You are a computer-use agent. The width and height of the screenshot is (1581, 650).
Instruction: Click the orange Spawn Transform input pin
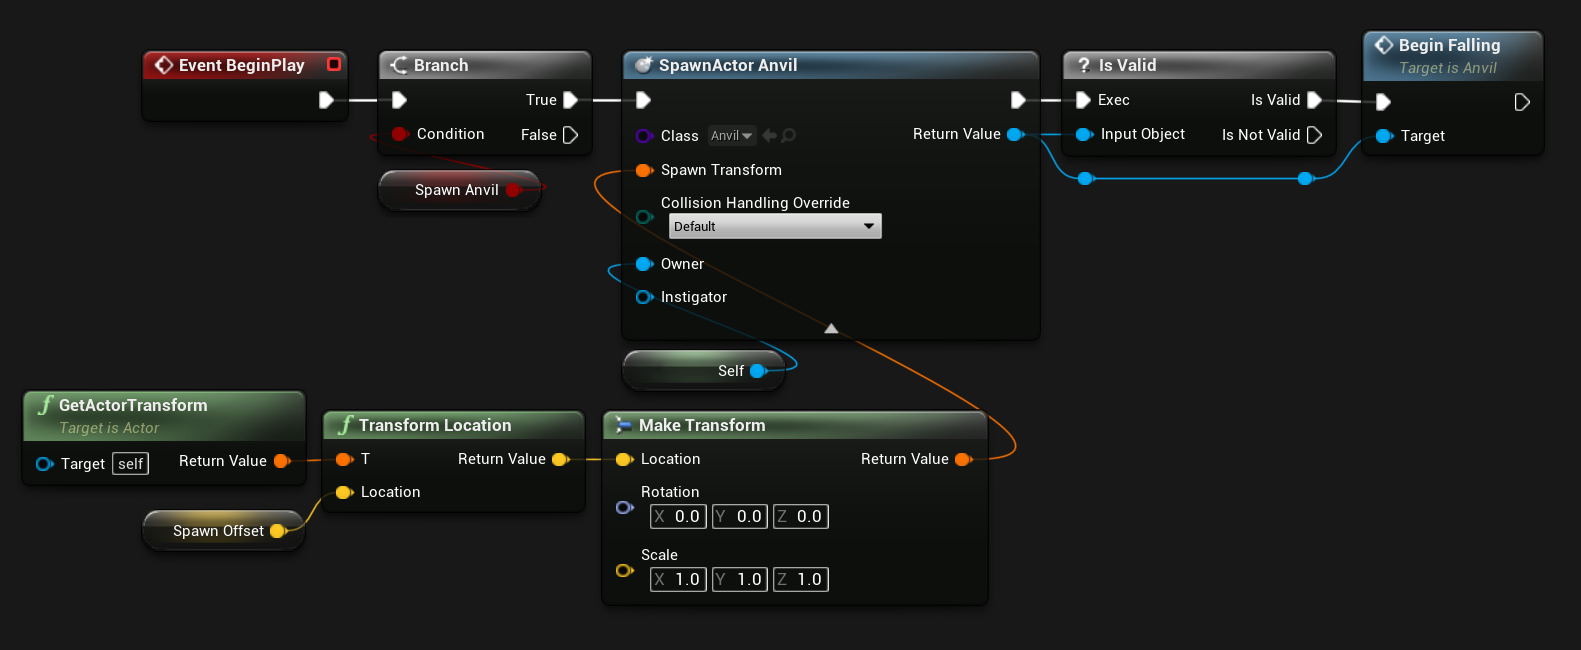[x=644, y=170]
